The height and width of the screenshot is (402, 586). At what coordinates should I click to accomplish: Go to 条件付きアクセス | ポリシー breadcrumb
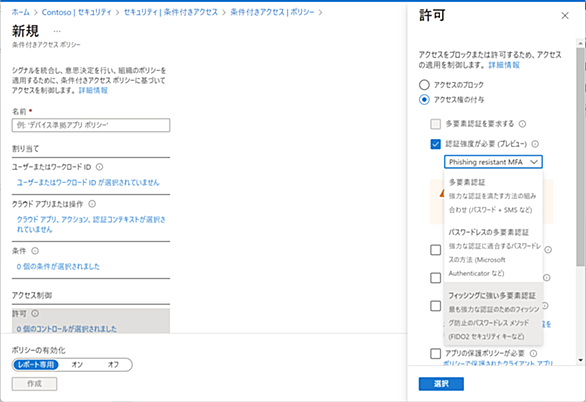[272, 12]
